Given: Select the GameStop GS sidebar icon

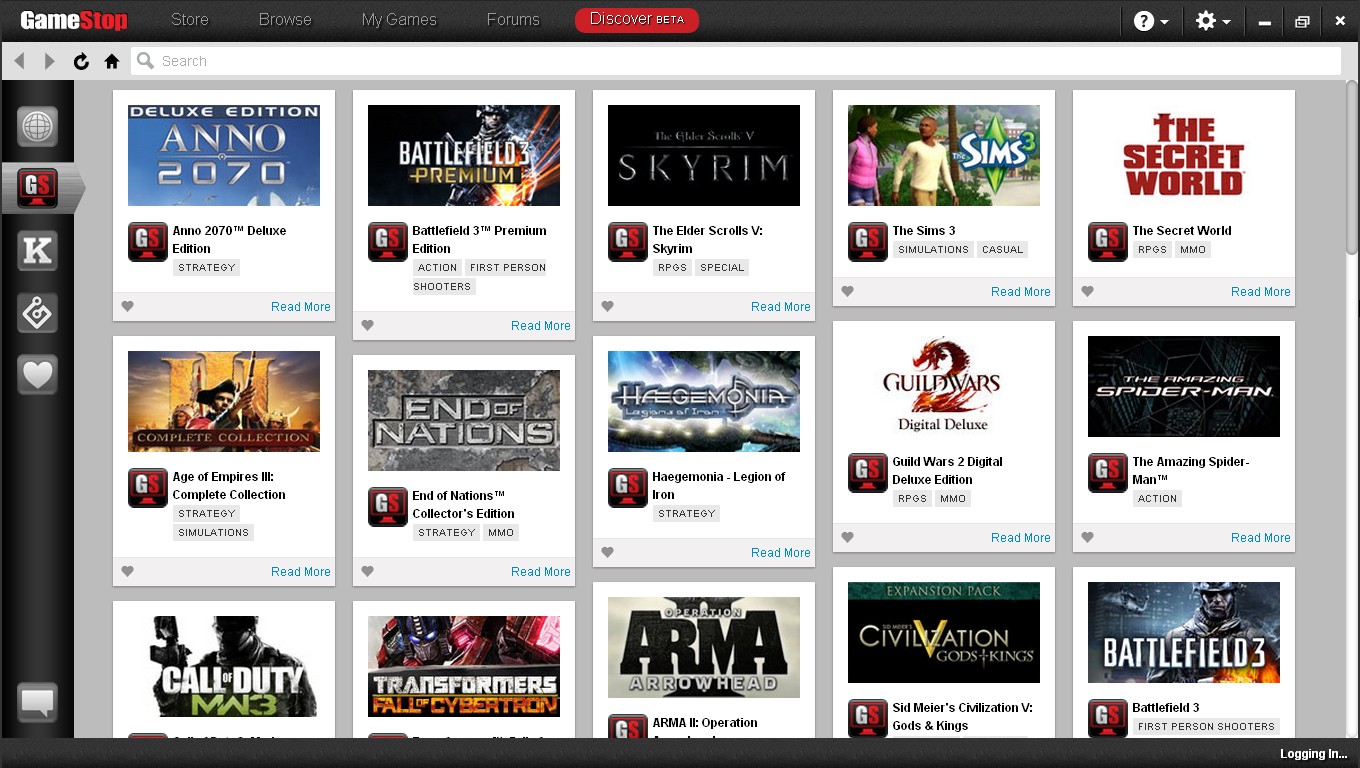Looking at the screenshot, I should [x=37, y=188].
